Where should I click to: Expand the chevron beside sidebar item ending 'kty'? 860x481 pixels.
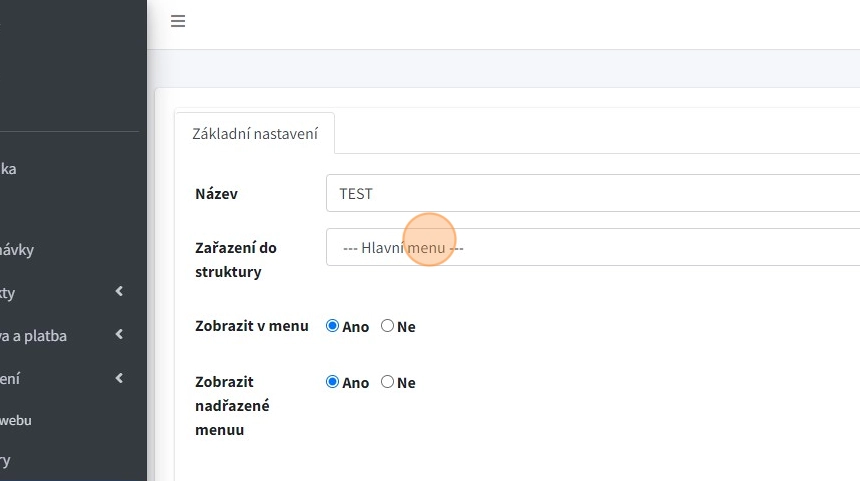[x=119, y=292]
